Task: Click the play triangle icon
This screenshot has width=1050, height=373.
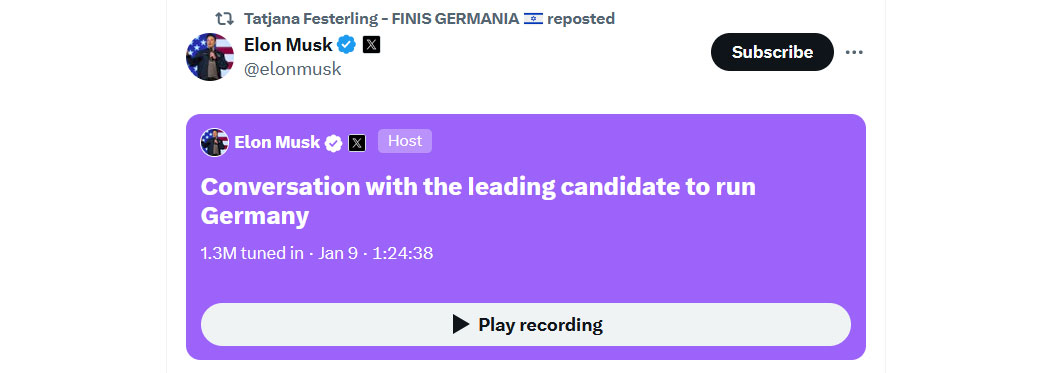Action: [461, 325]
